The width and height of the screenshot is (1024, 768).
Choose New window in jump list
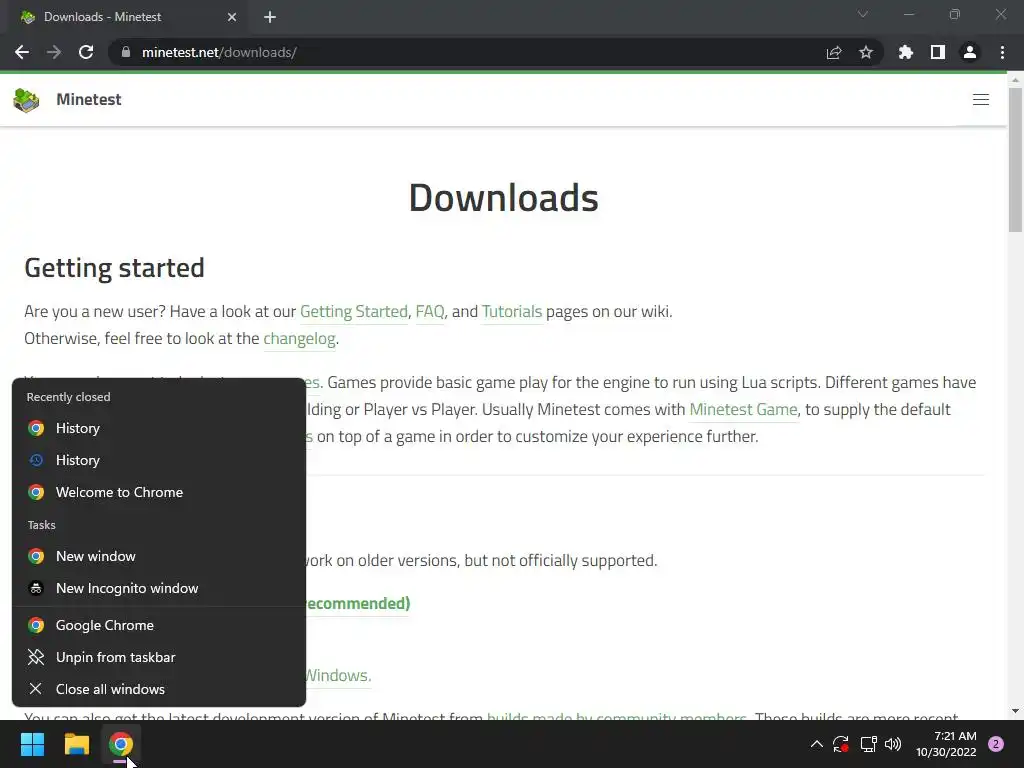click(x=159, y=556)
